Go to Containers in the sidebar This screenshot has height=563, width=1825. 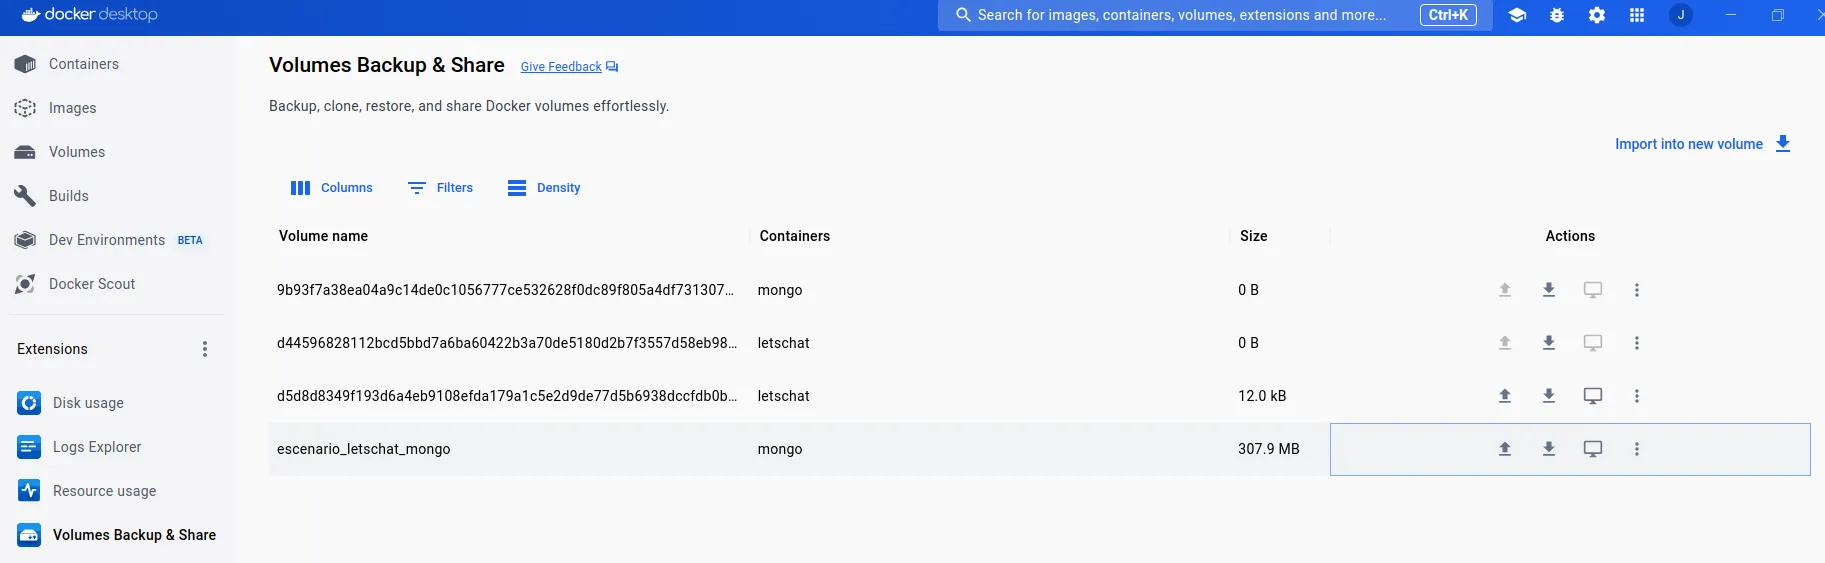click(84, 64)
